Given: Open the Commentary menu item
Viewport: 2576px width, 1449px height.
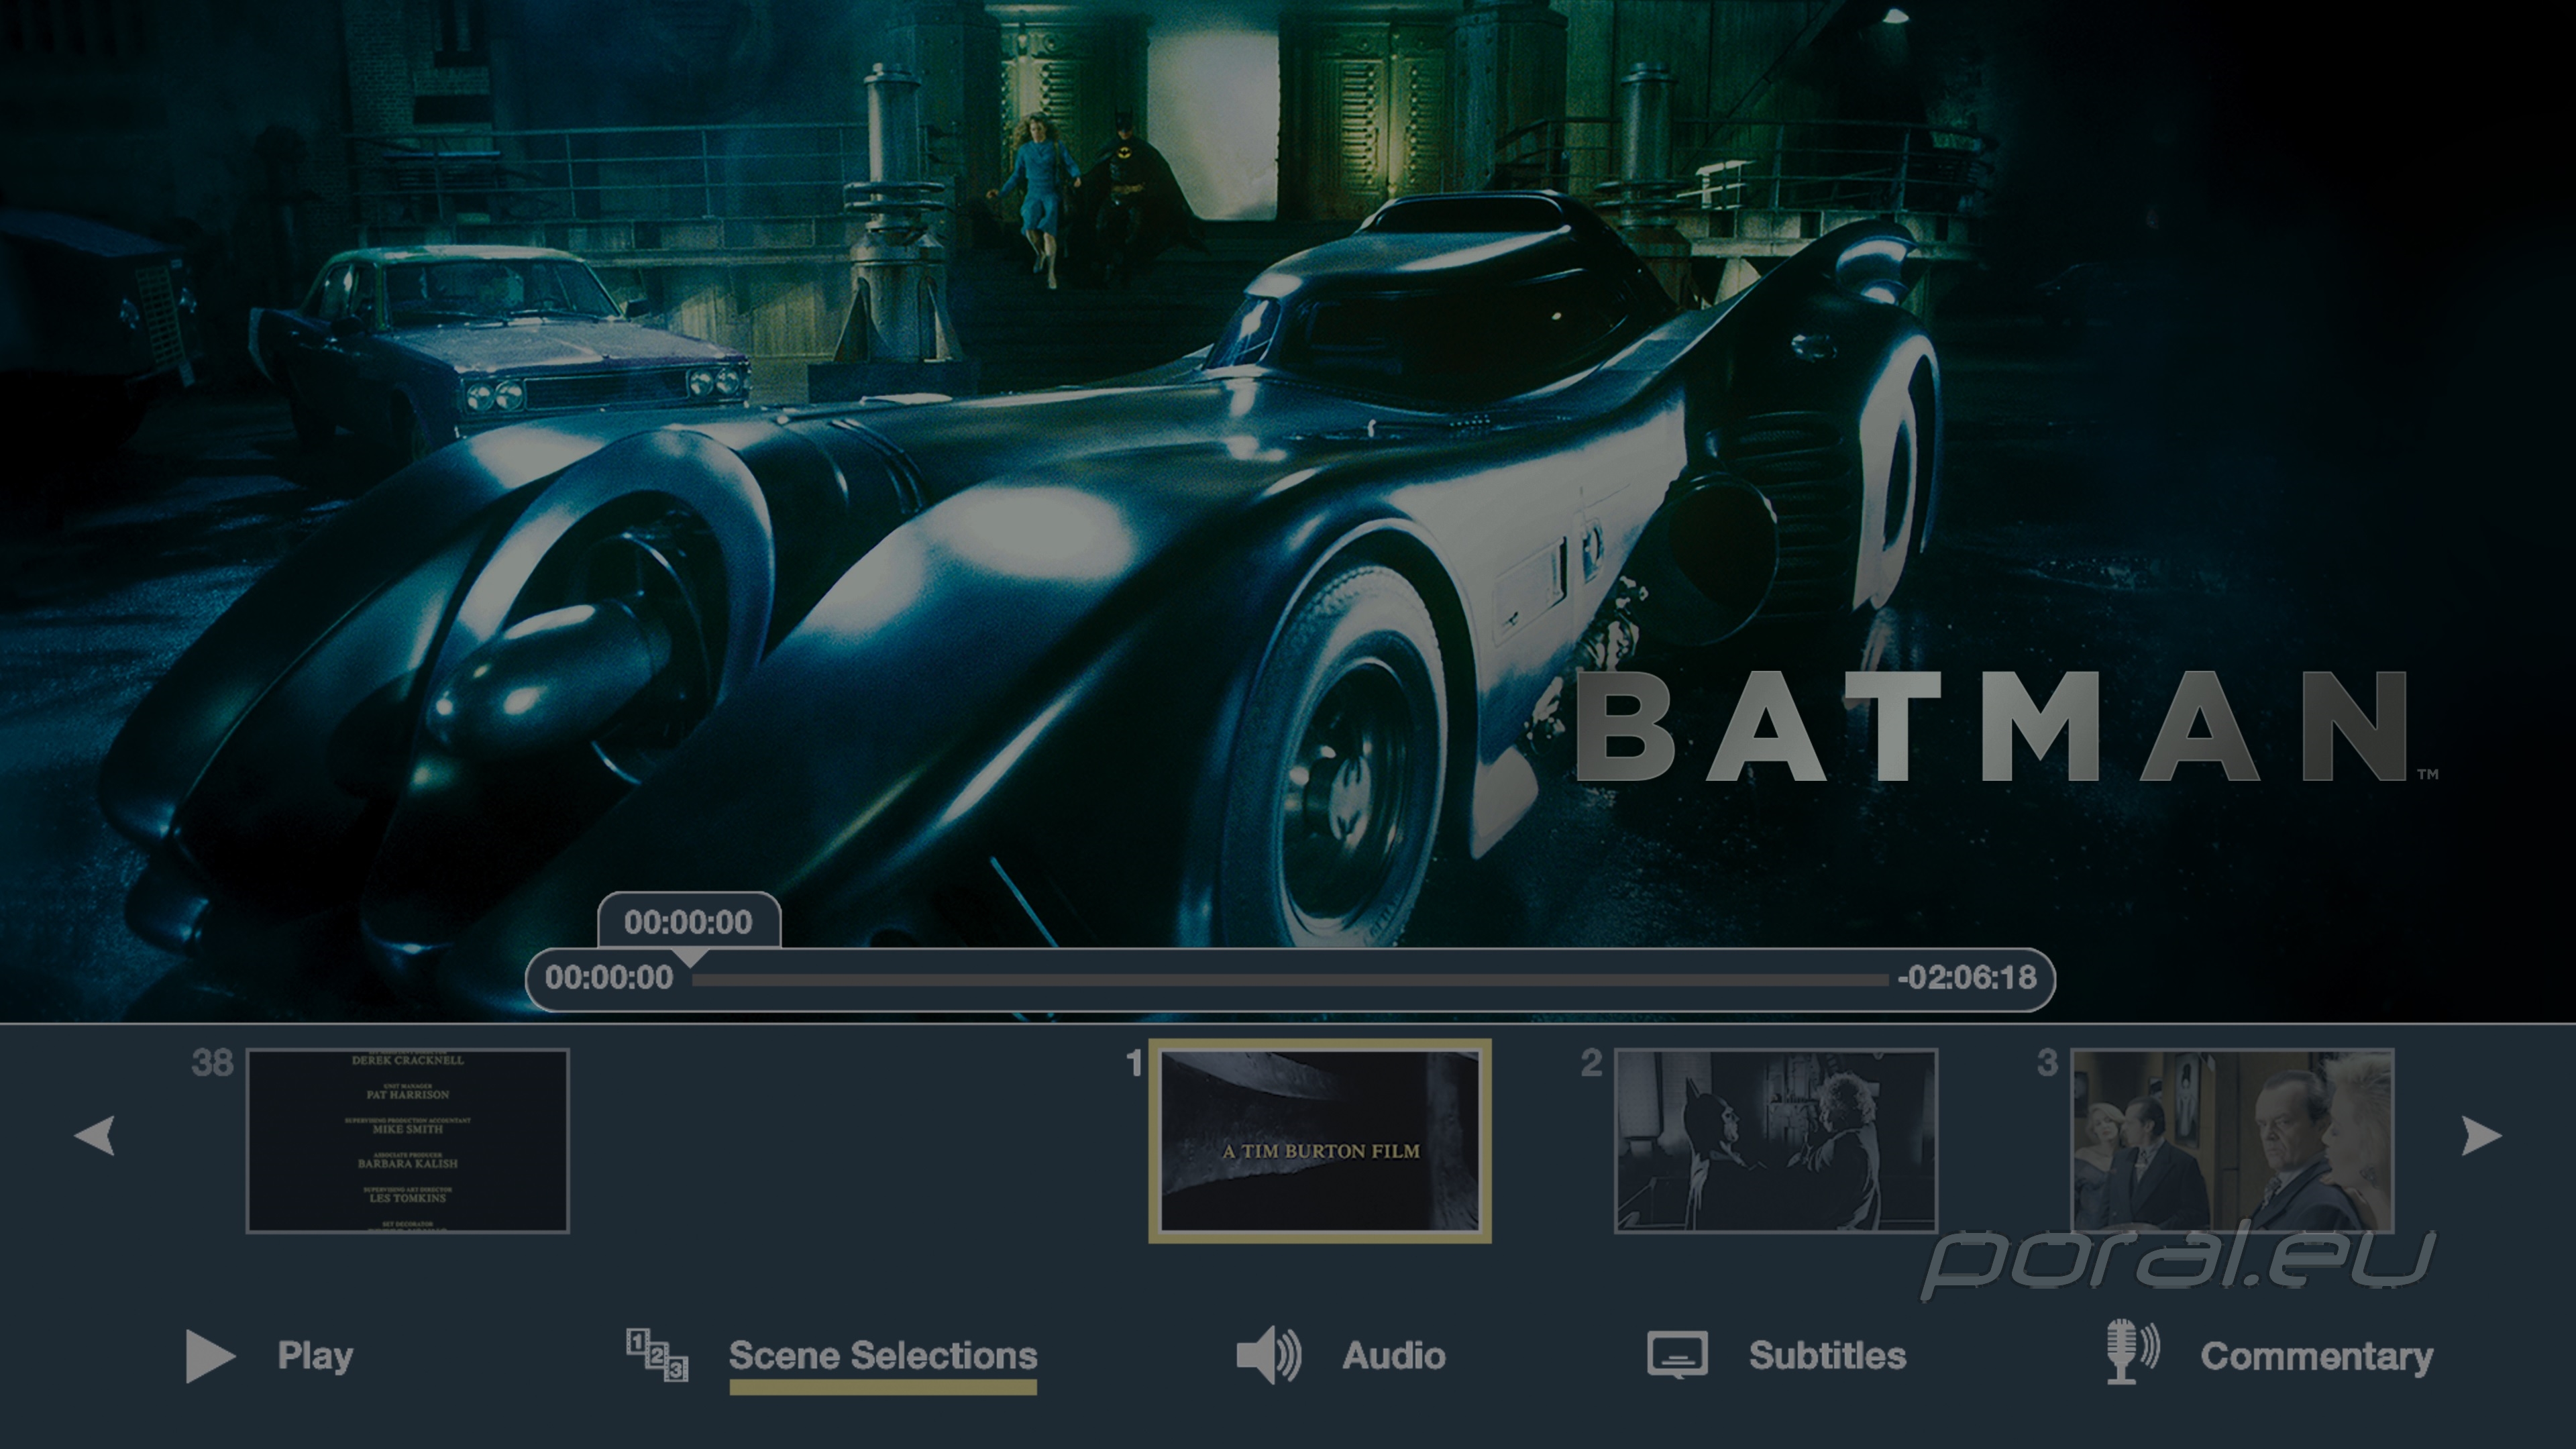Looking at the screenshot, I should [2316, 1357].
